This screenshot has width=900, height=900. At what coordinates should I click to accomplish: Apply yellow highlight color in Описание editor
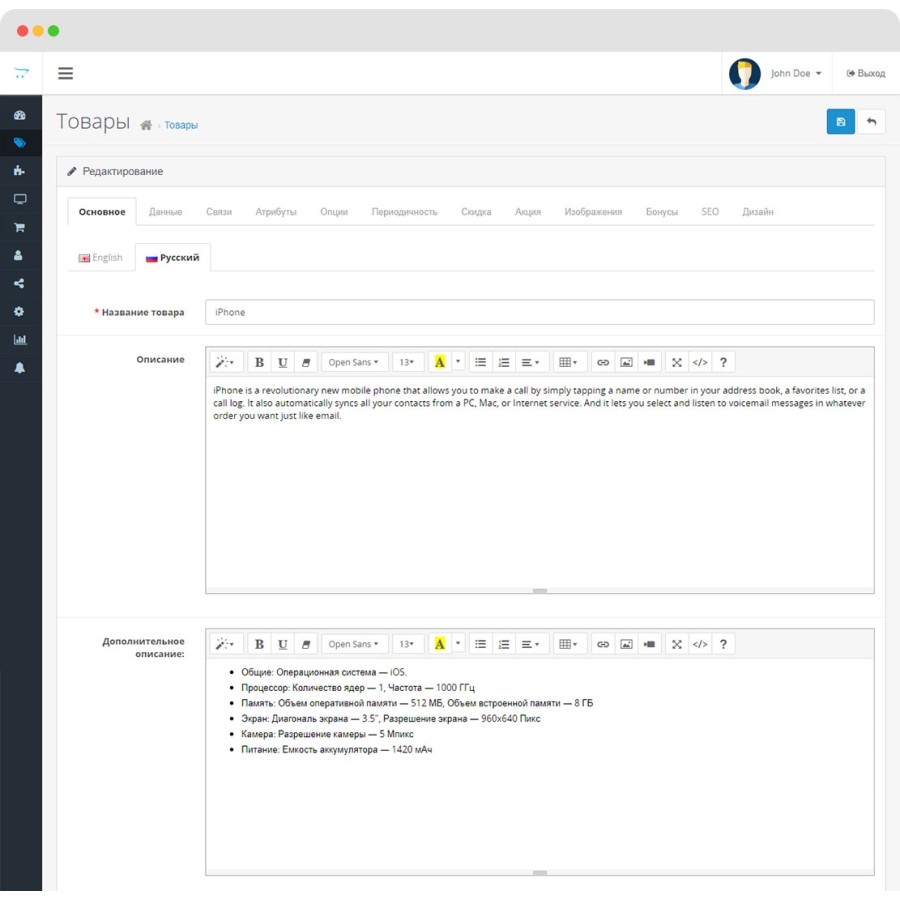click(440, 362)
